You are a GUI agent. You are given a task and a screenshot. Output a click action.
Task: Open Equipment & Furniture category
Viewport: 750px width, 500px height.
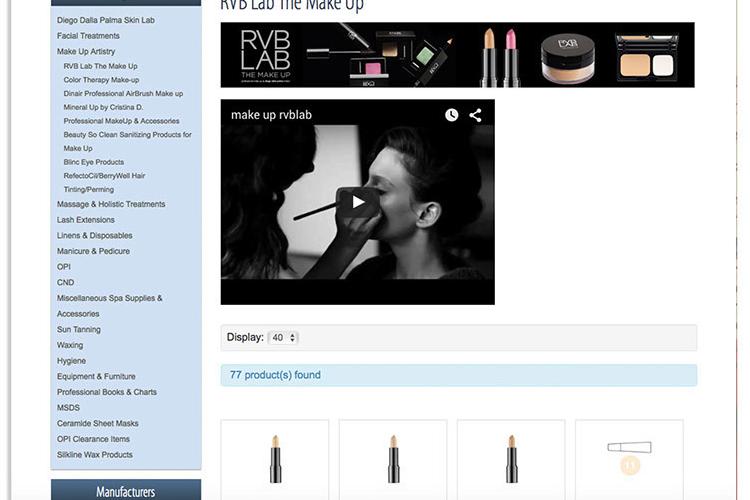point(96,377)
